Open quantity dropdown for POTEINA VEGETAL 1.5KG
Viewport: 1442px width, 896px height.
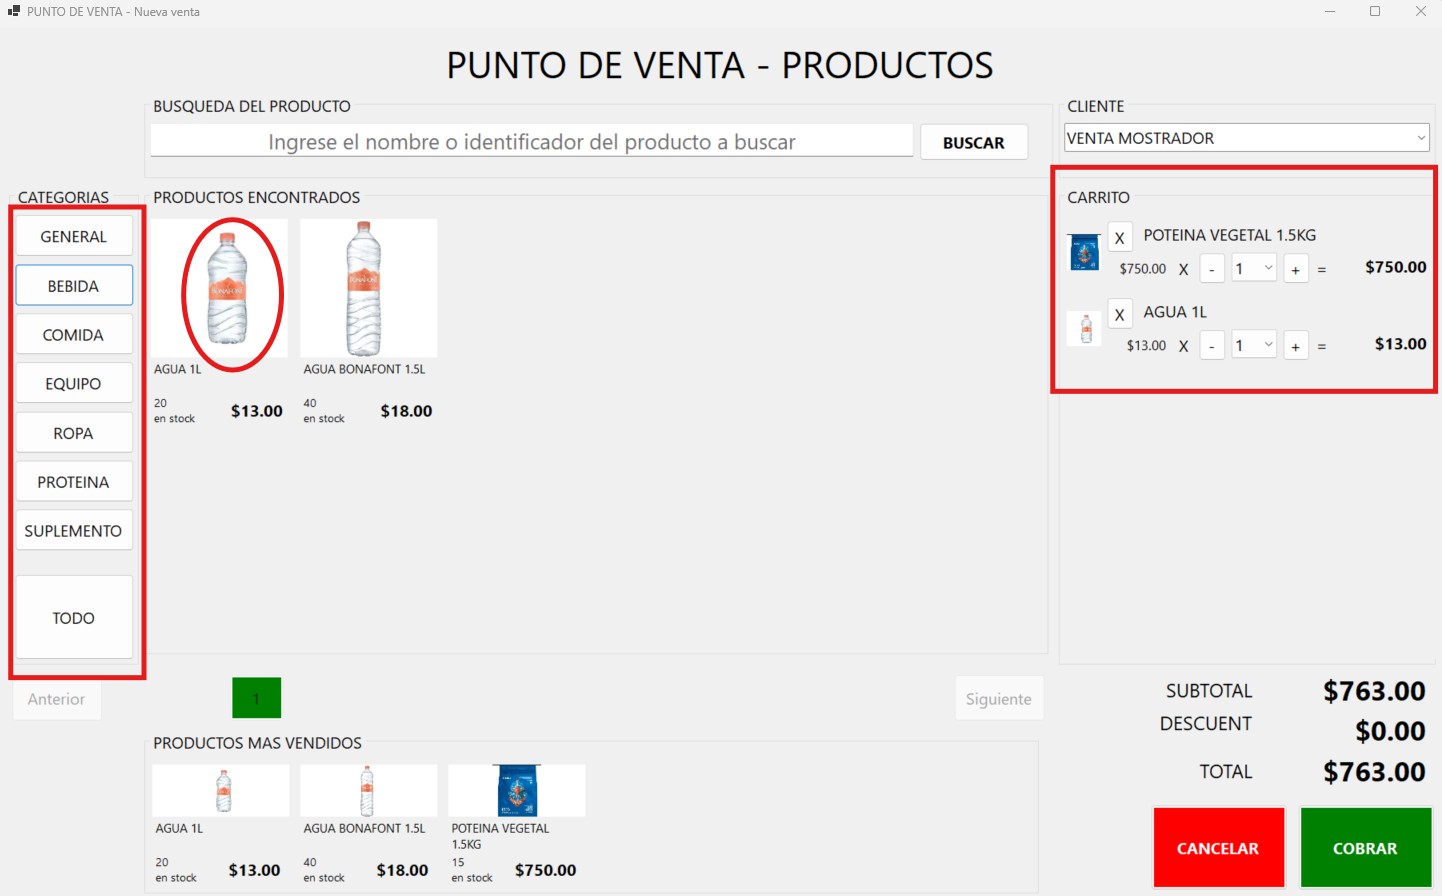[x=1254, y=268]
